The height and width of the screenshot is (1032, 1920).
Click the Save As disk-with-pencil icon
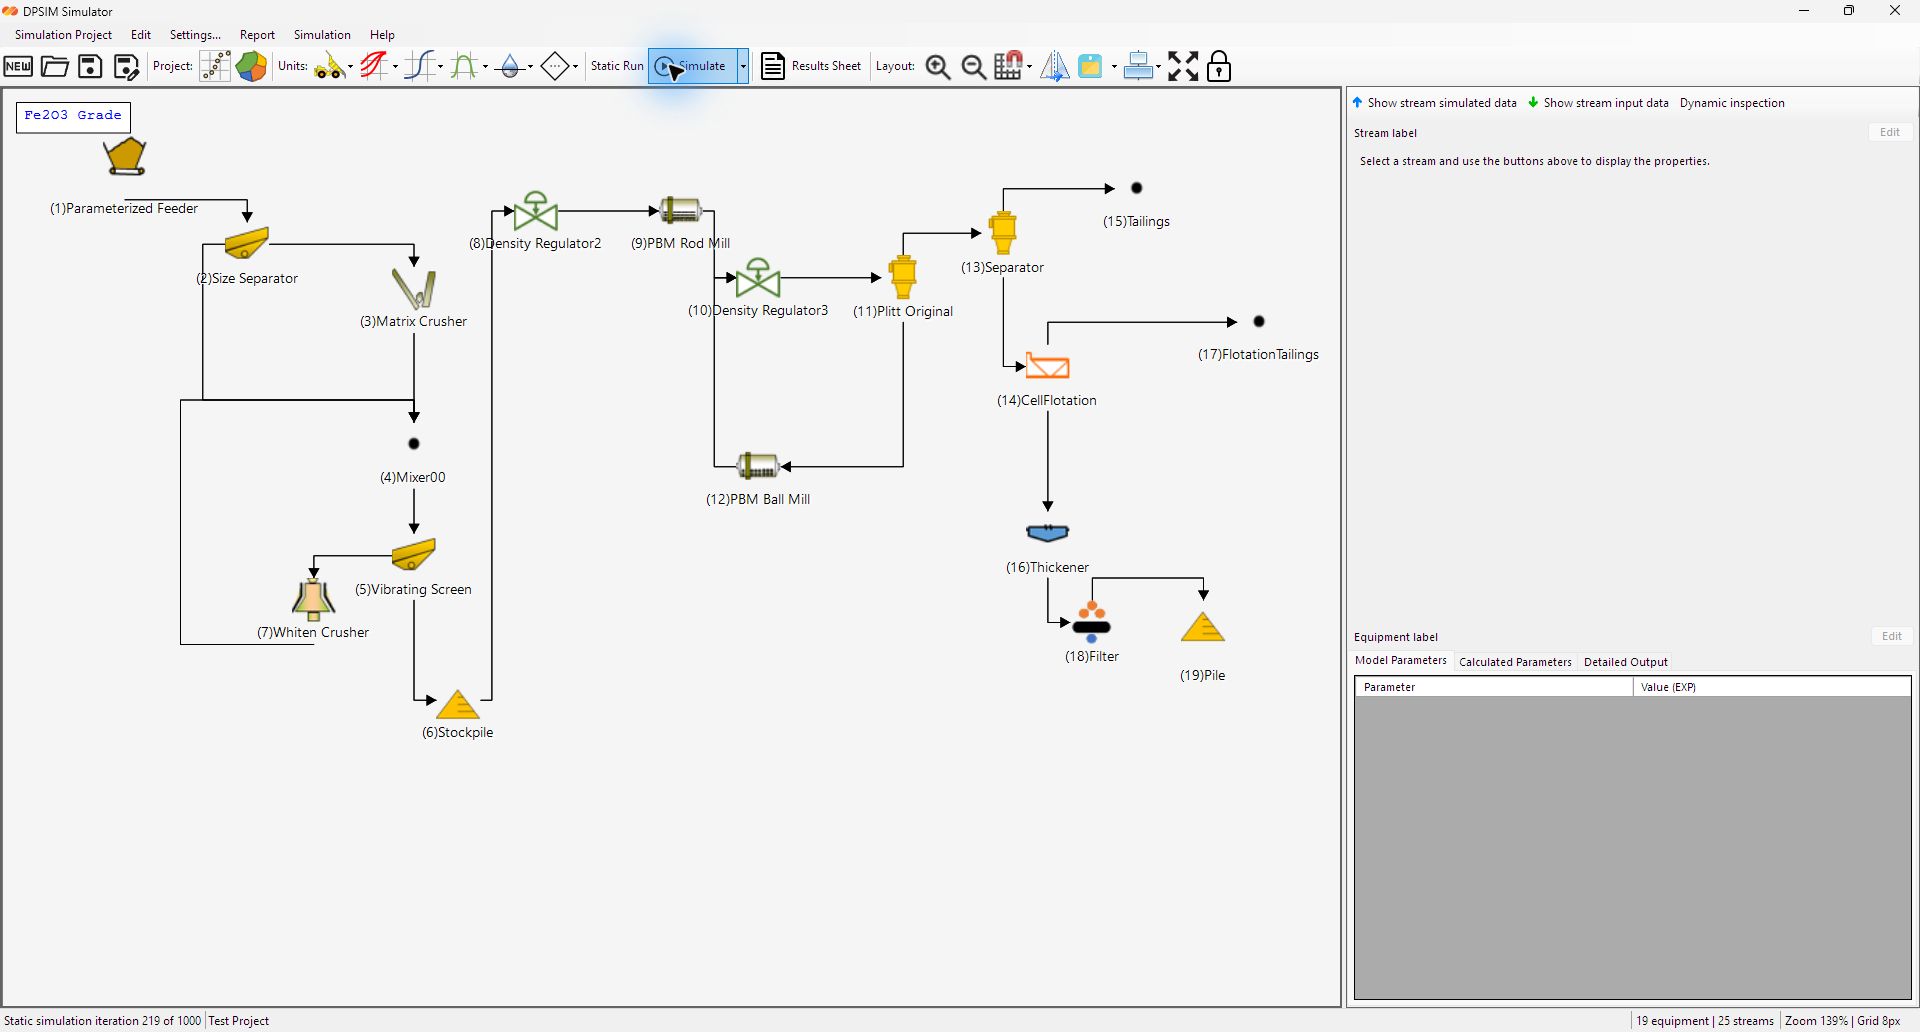coord(126,67)
